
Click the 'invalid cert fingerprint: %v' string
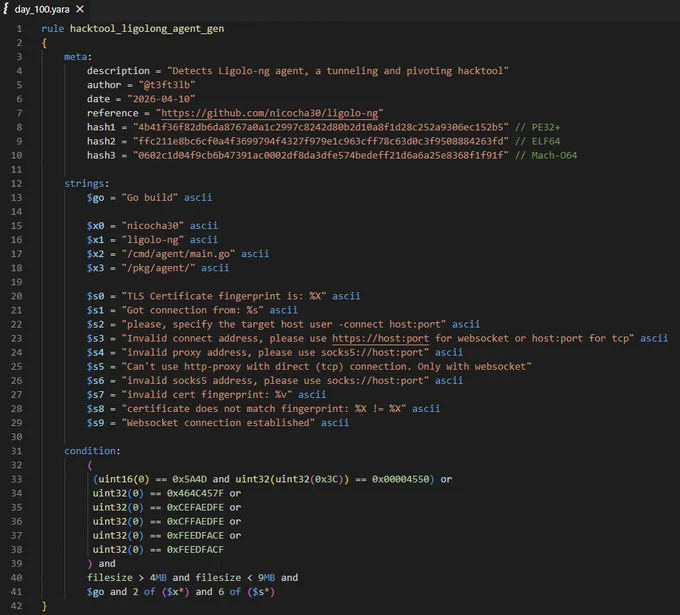click(207, 395)
